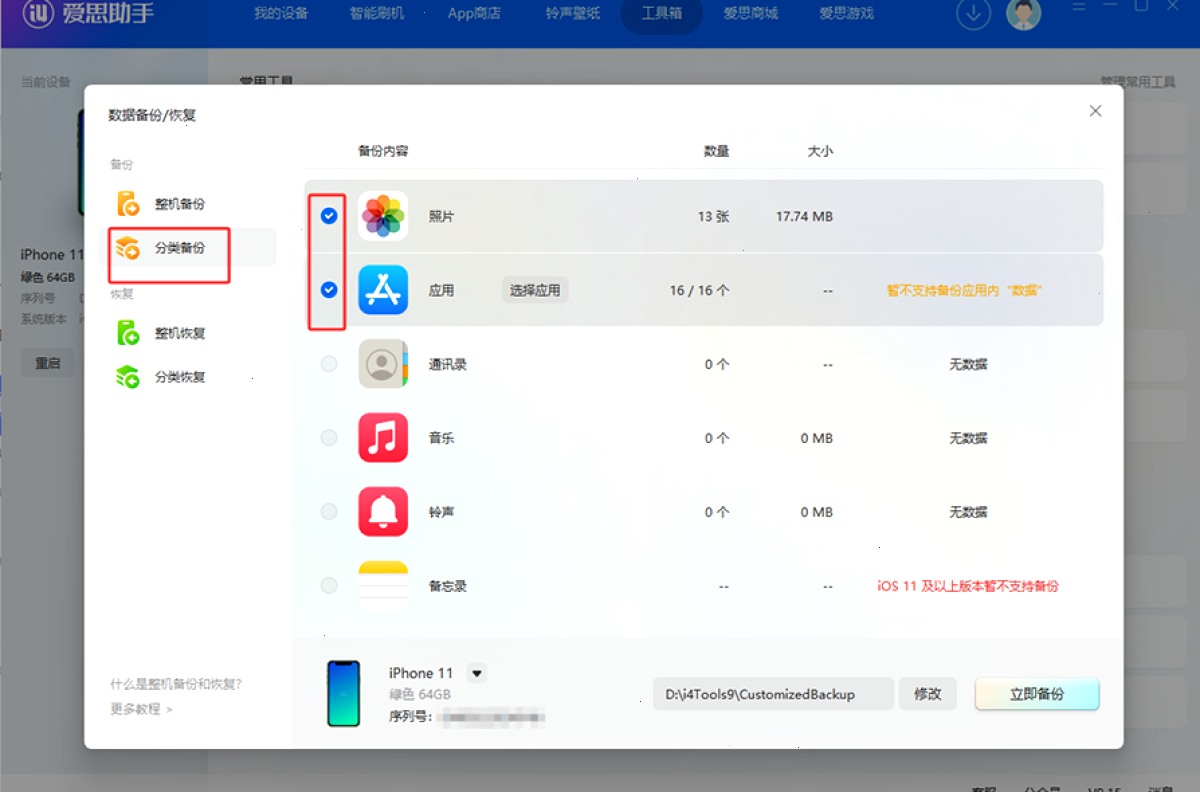Expand the iPhone 11 device dropdown arrow
Screen dimensions: 1200x792
click(x=477, y=673)
